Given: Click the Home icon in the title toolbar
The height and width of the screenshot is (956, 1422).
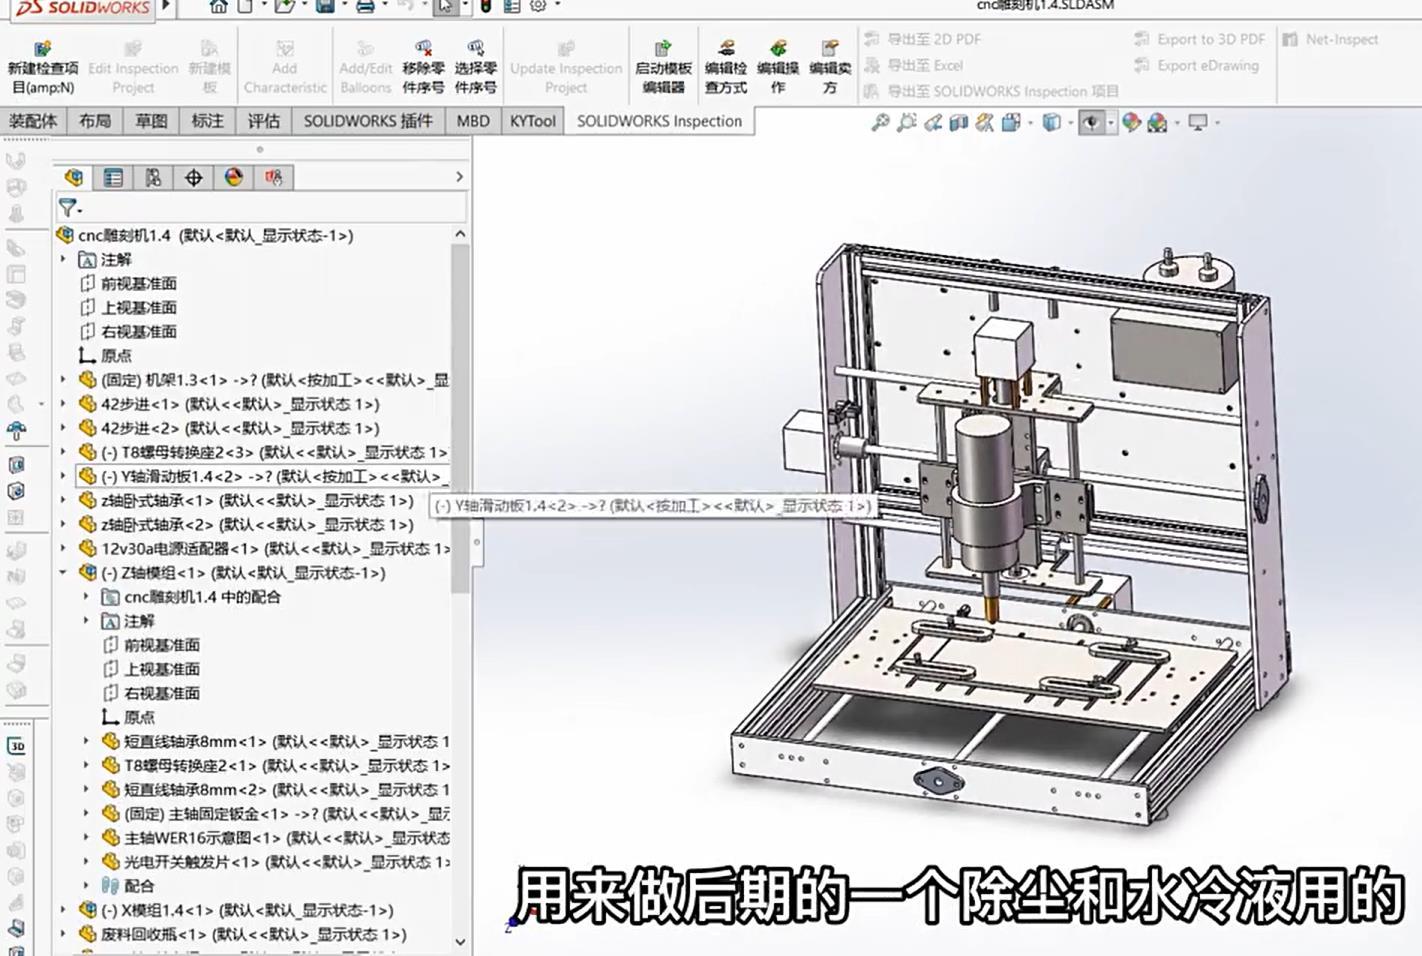Looking at the screenshot, I should tap(218, 6).
